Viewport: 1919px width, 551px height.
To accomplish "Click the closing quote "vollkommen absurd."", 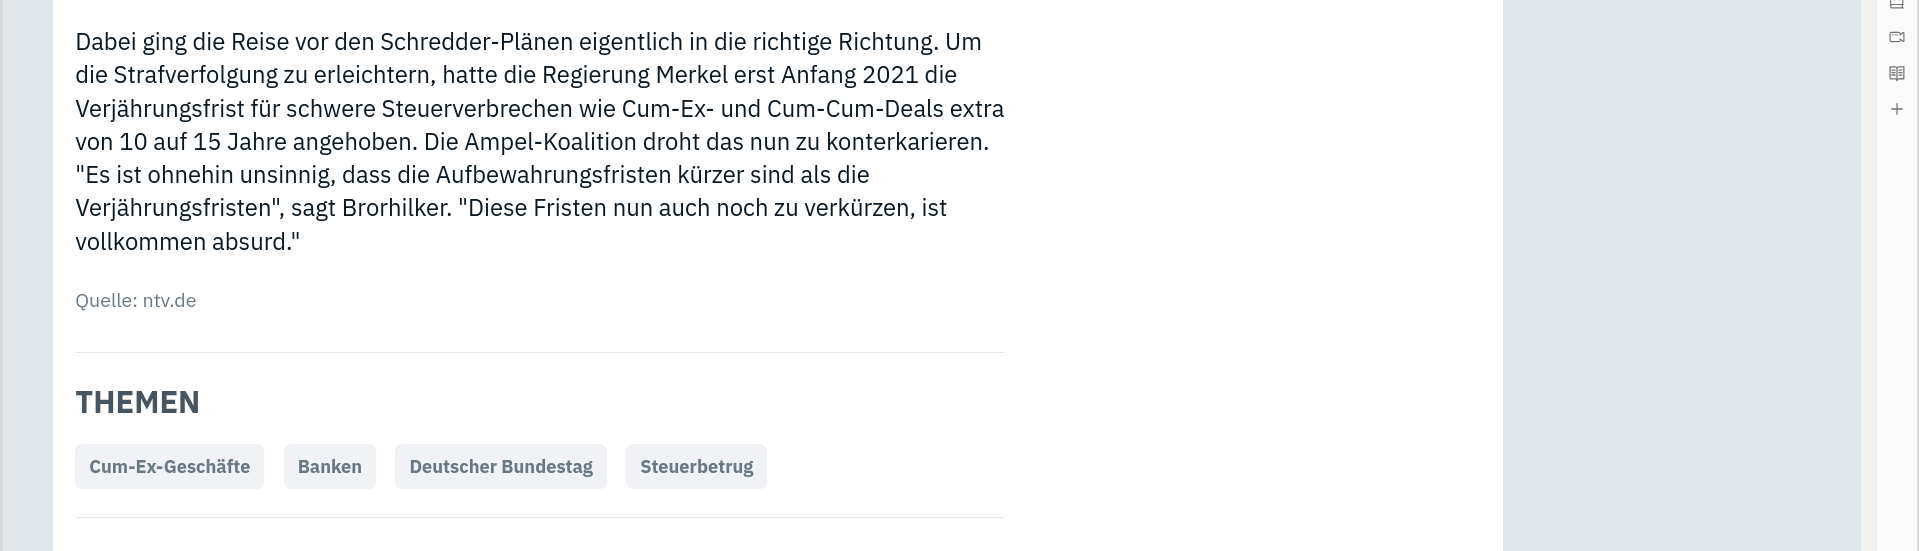I will [188, 242].
